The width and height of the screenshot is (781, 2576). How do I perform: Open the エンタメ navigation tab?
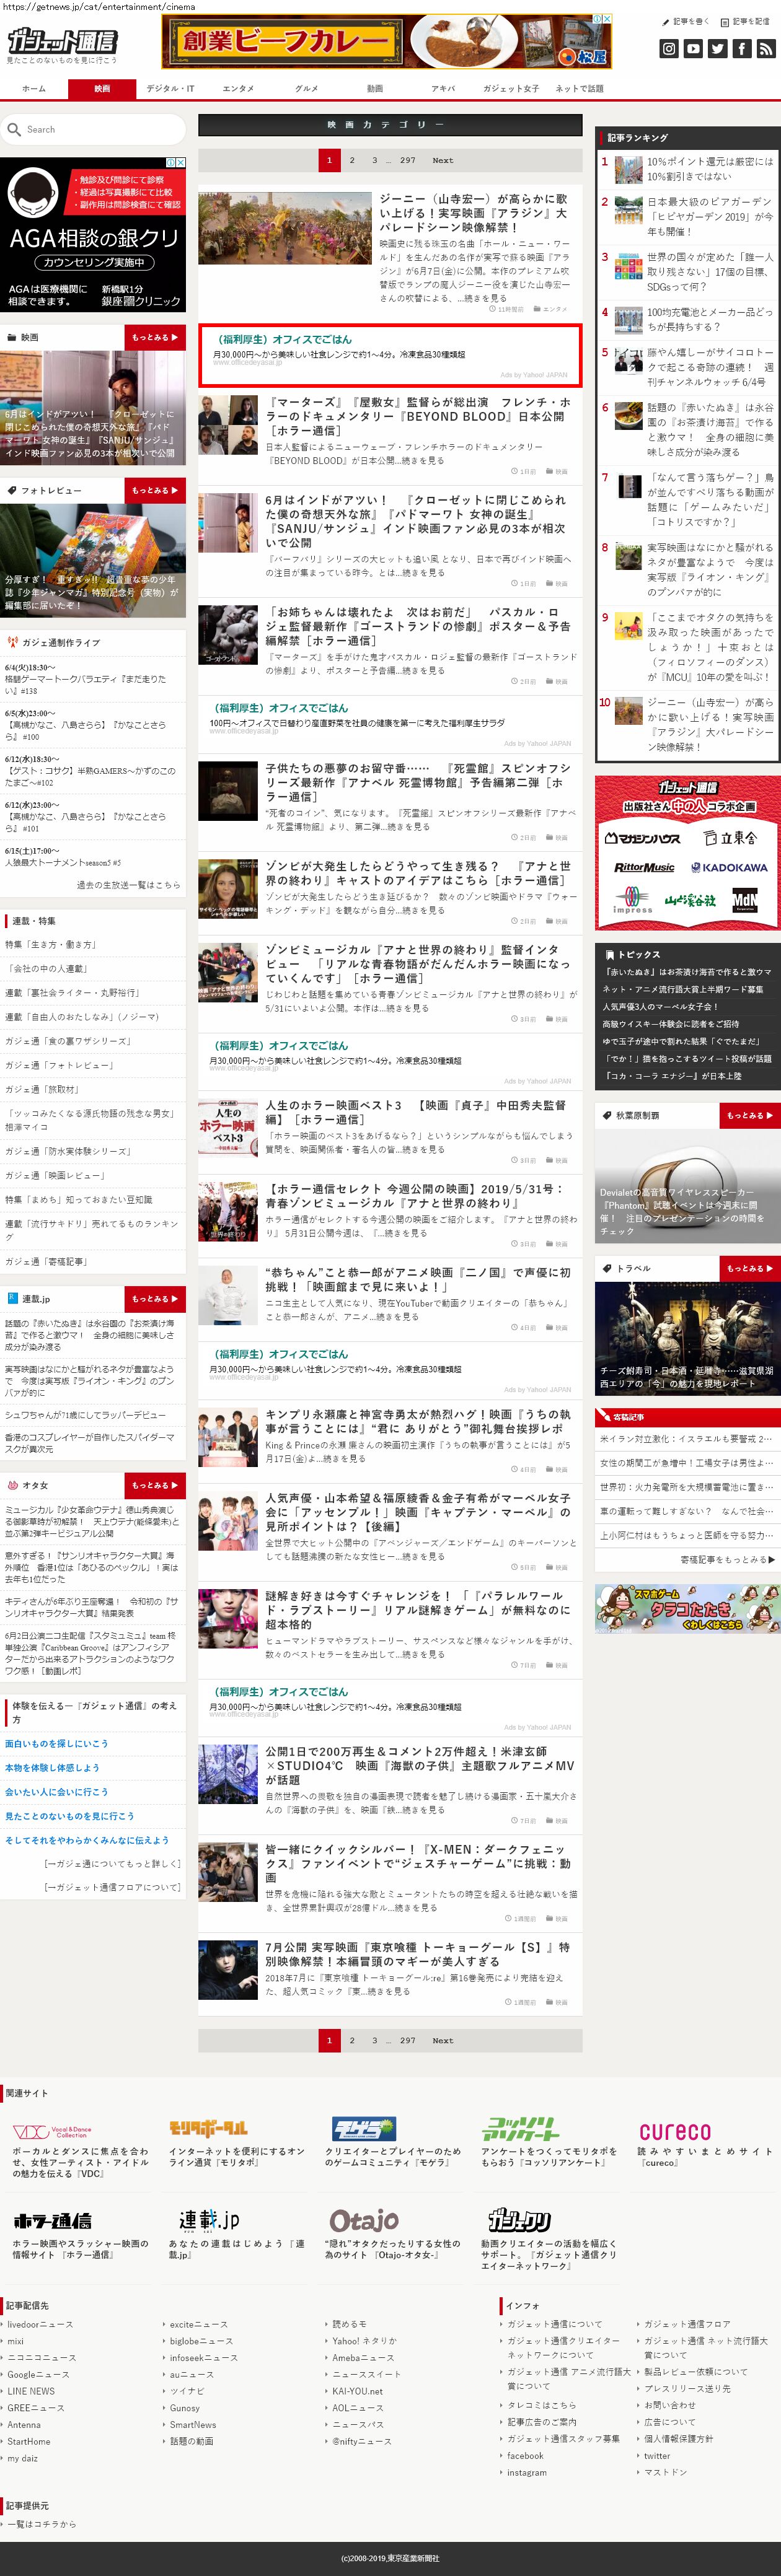[238, 89]
